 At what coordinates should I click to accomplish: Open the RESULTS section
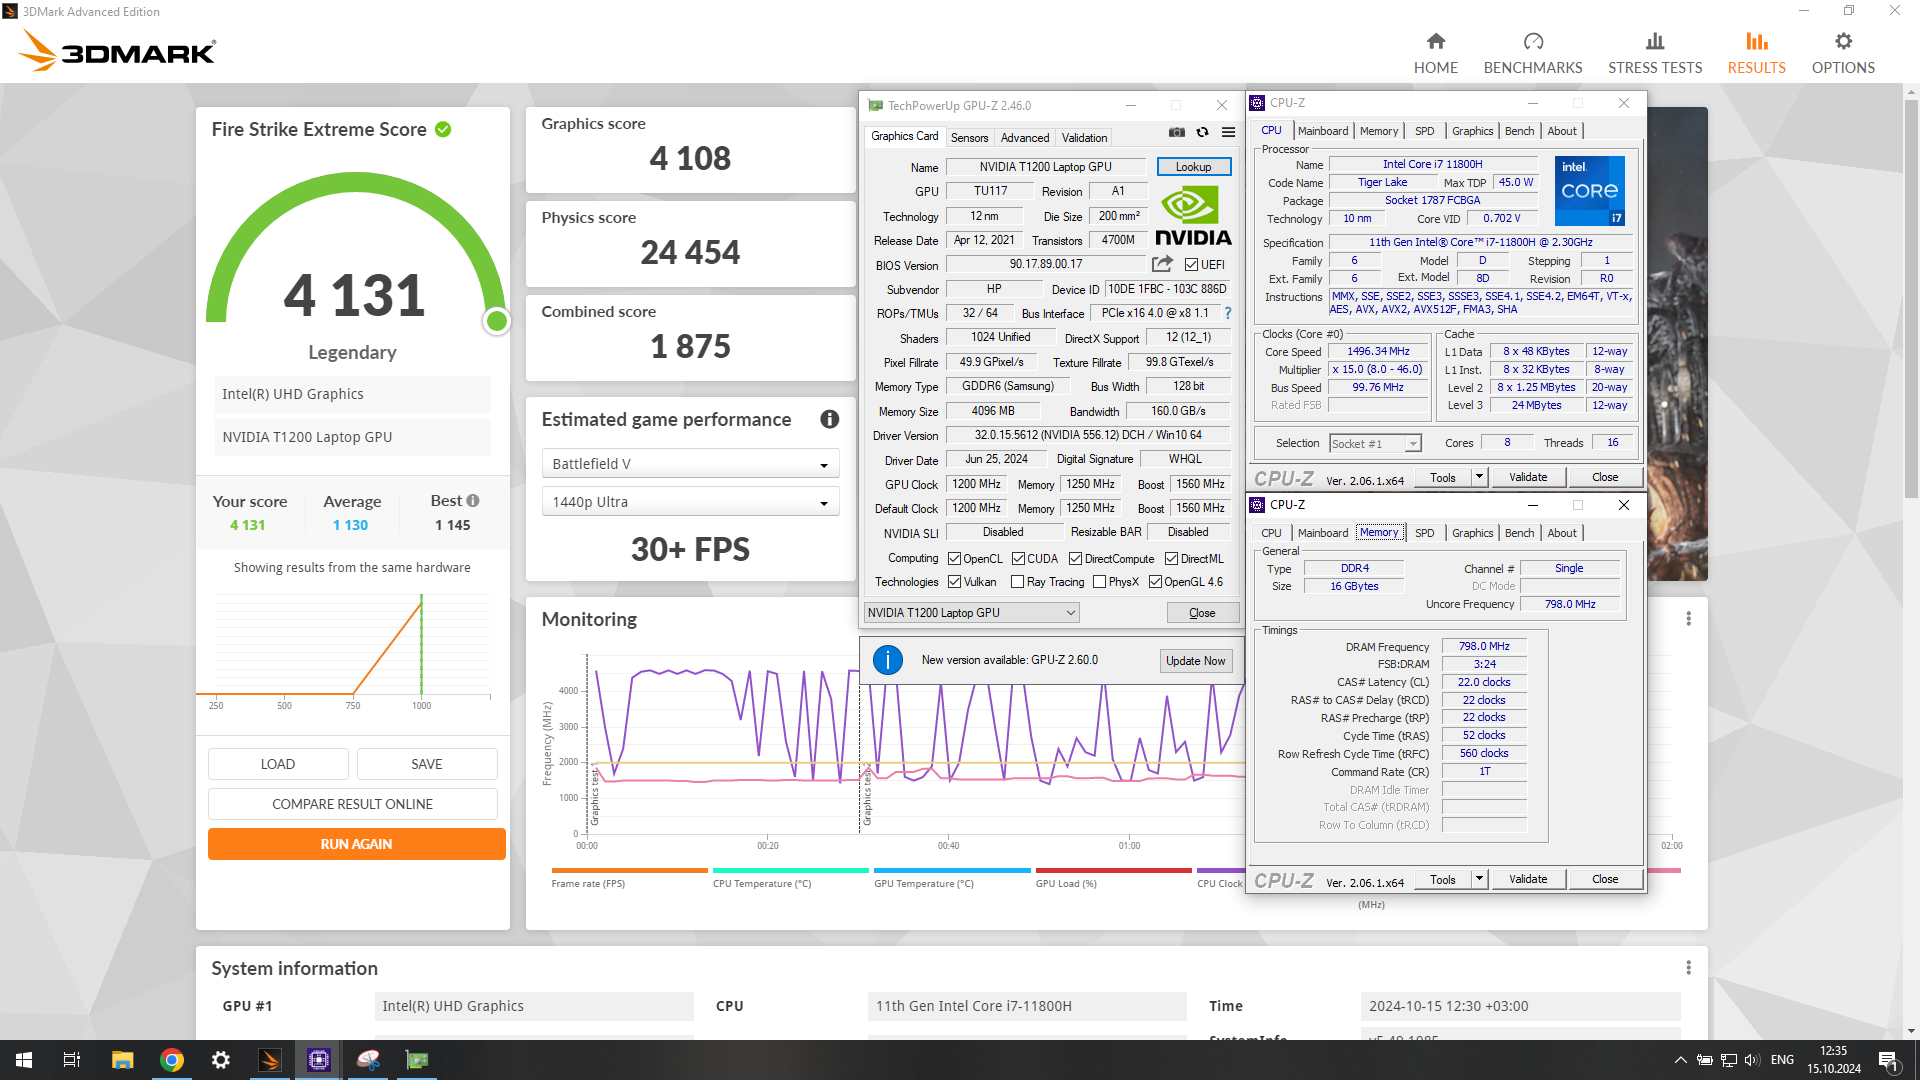tap(1756, 53)
